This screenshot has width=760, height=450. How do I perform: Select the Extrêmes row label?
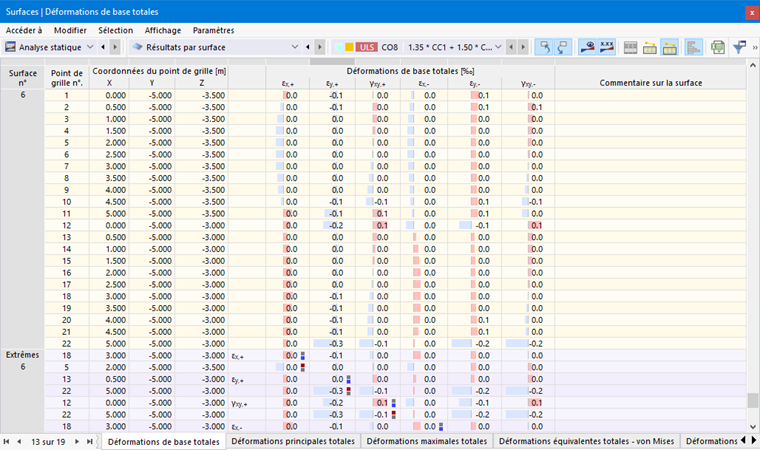tap(22, 355)
